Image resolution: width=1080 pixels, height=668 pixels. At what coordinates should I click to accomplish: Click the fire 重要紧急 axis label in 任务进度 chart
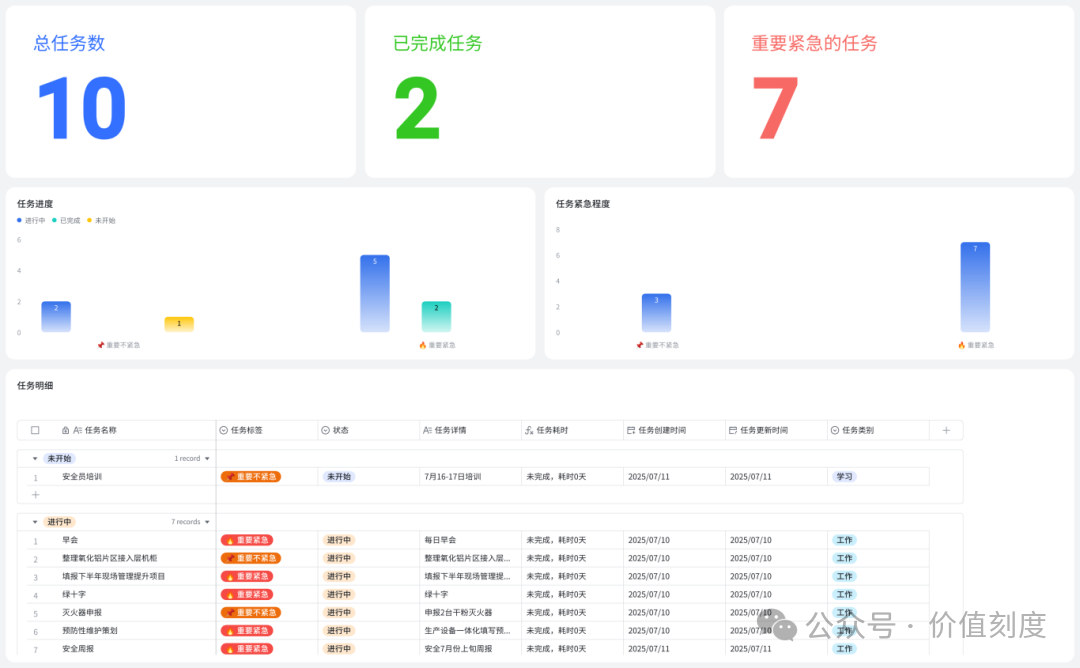tap(437, 345)
